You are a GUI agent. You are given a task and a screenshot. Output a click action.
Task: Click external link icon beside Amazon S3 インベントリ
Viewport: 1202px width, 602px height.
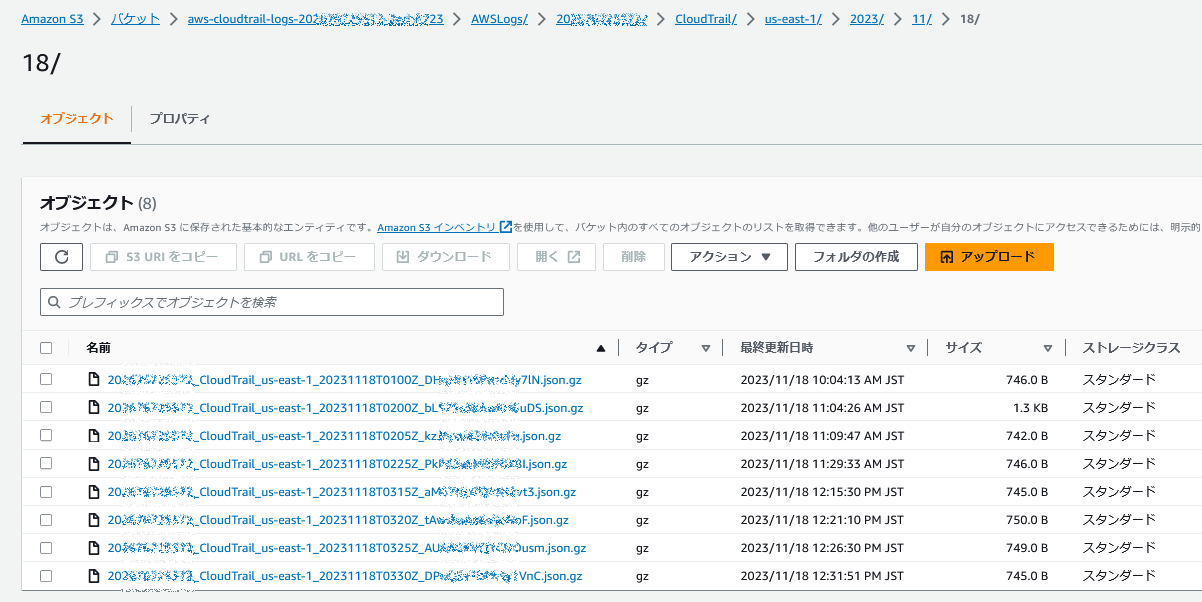(x=506, y=227)
